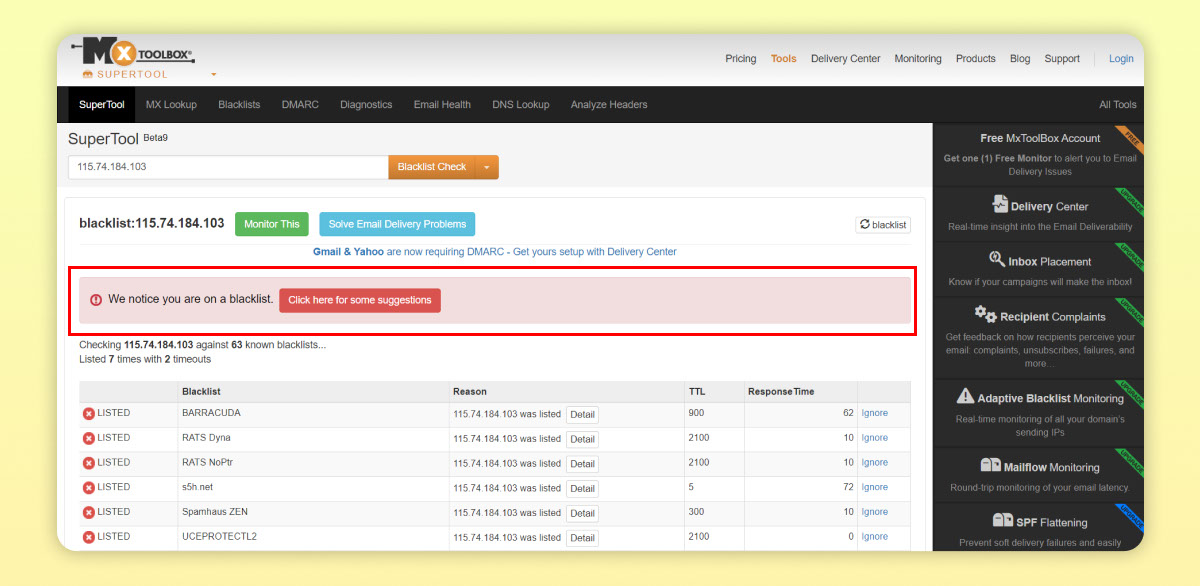Click Ignore for UCEPROTECTL2 row
This screenshot has width=1200, height=586.
[875, 537]
